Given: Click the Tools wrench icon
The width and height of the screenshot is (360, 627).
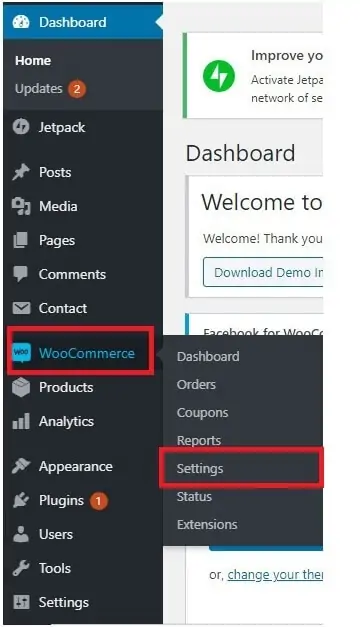Looking at the screenshot, I should pyautogui.click(x=21, y=568).
